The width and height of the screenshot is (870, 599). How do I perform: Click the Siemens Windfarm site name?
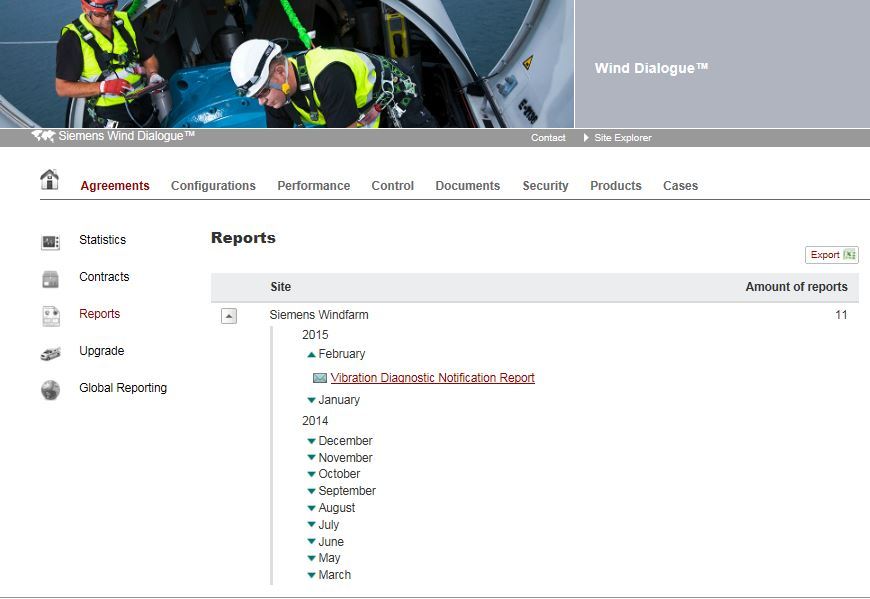click(x=319, y=315)
